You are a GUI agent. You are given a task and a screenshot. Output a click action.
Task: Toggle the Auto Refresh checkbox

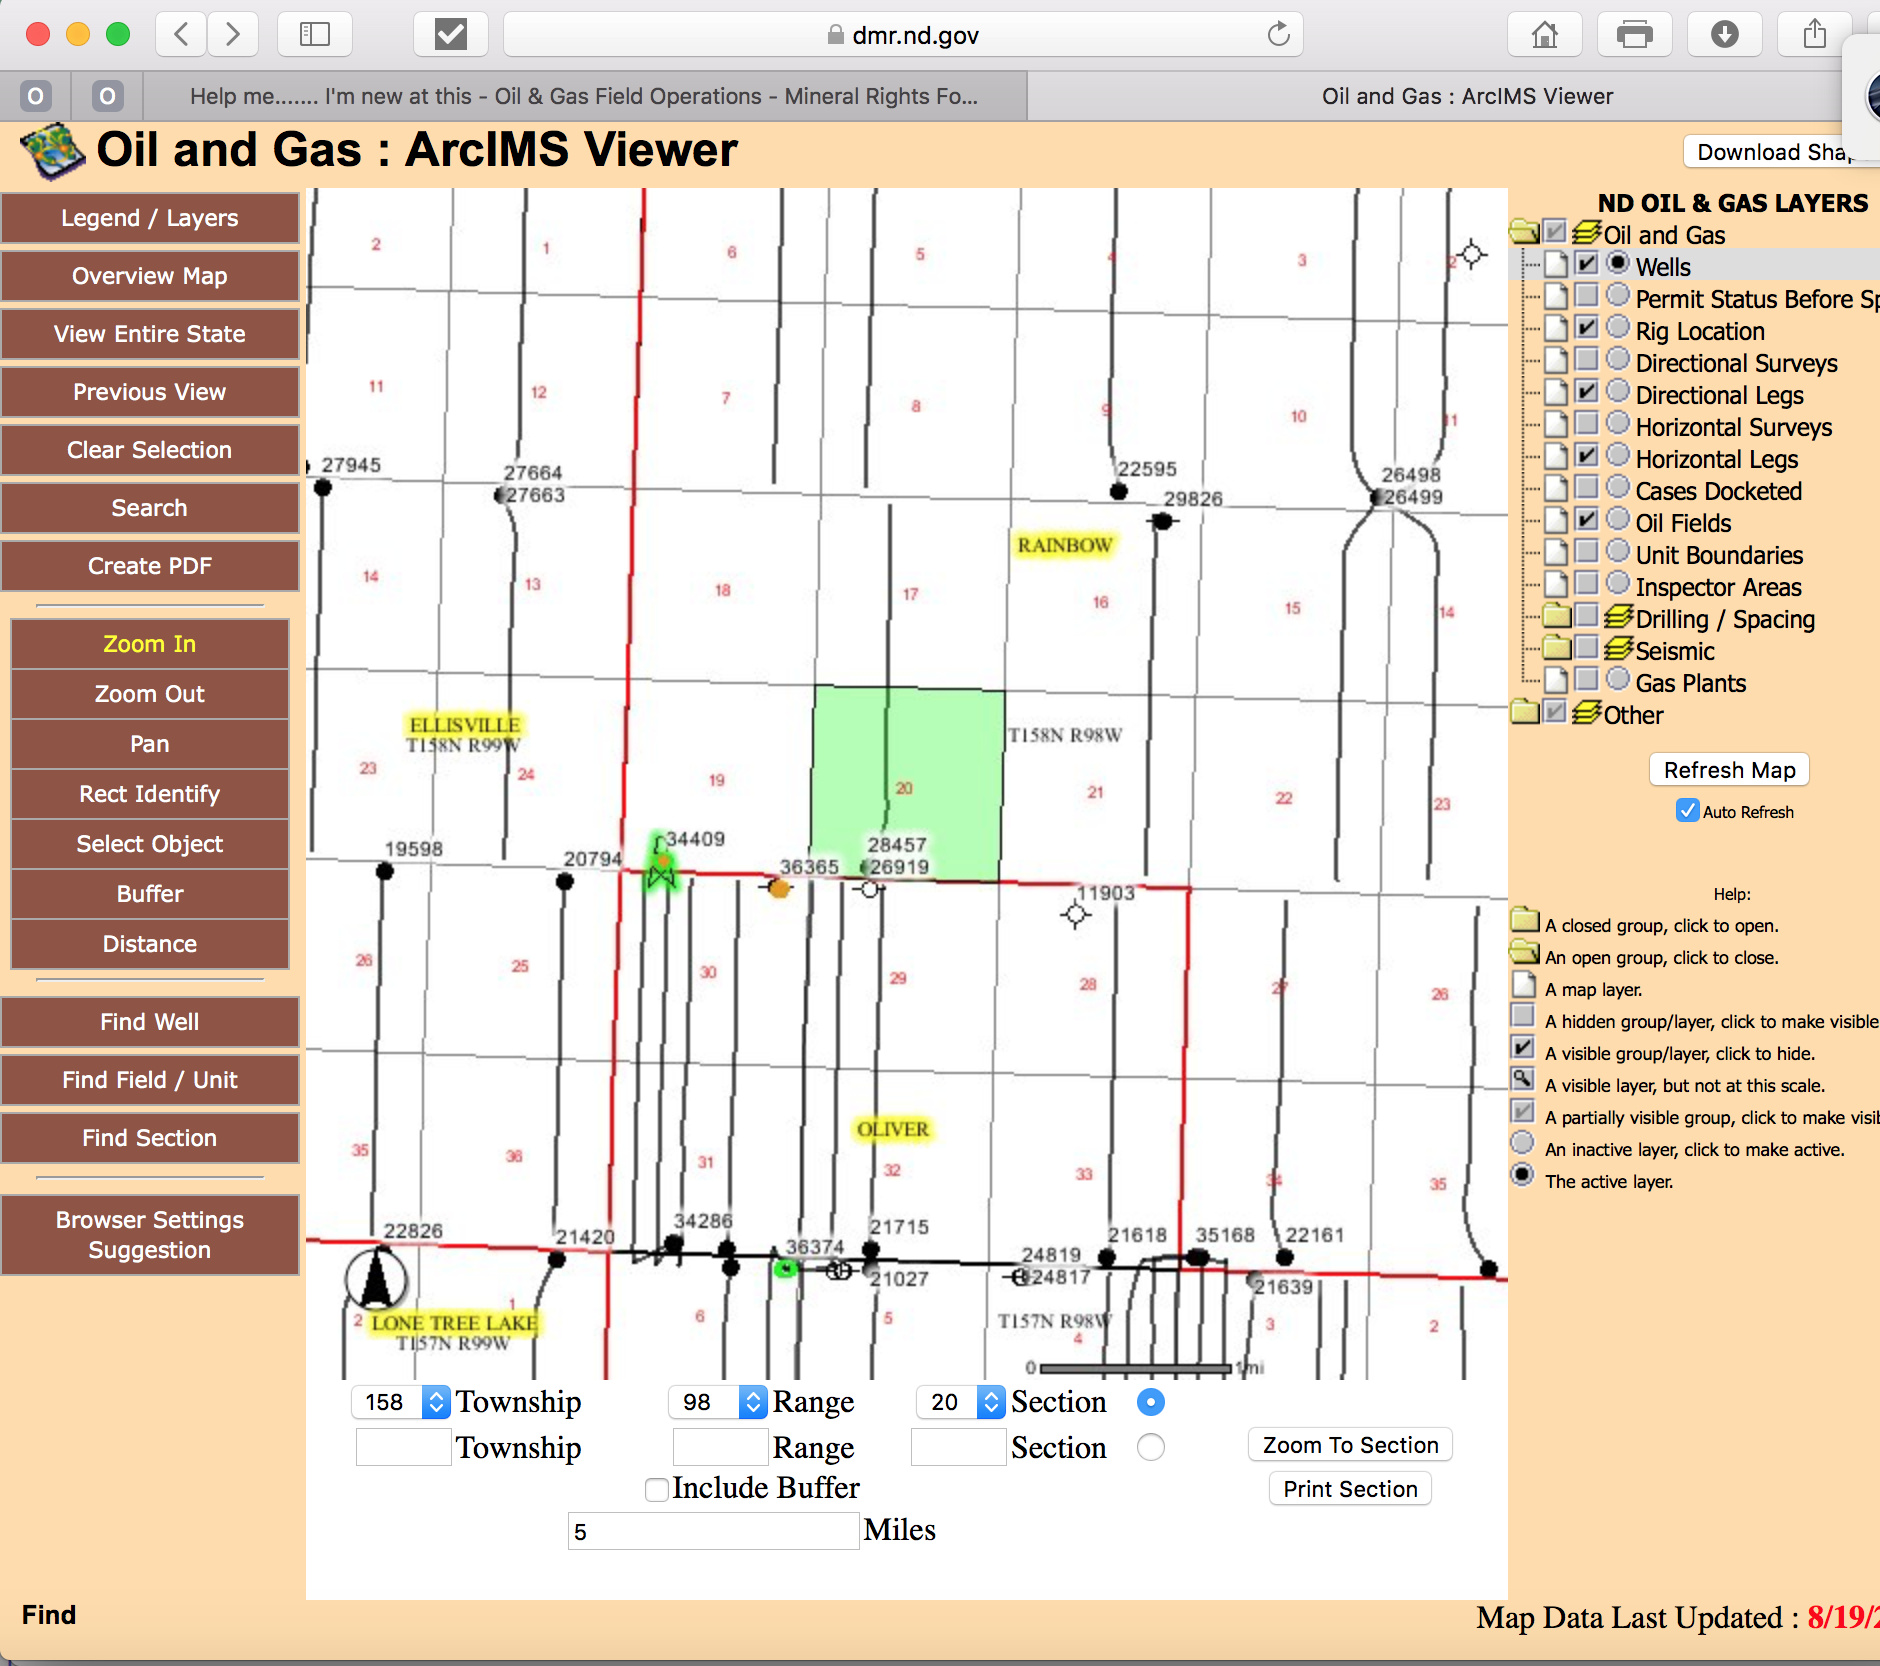click(x=1687, y=811)
